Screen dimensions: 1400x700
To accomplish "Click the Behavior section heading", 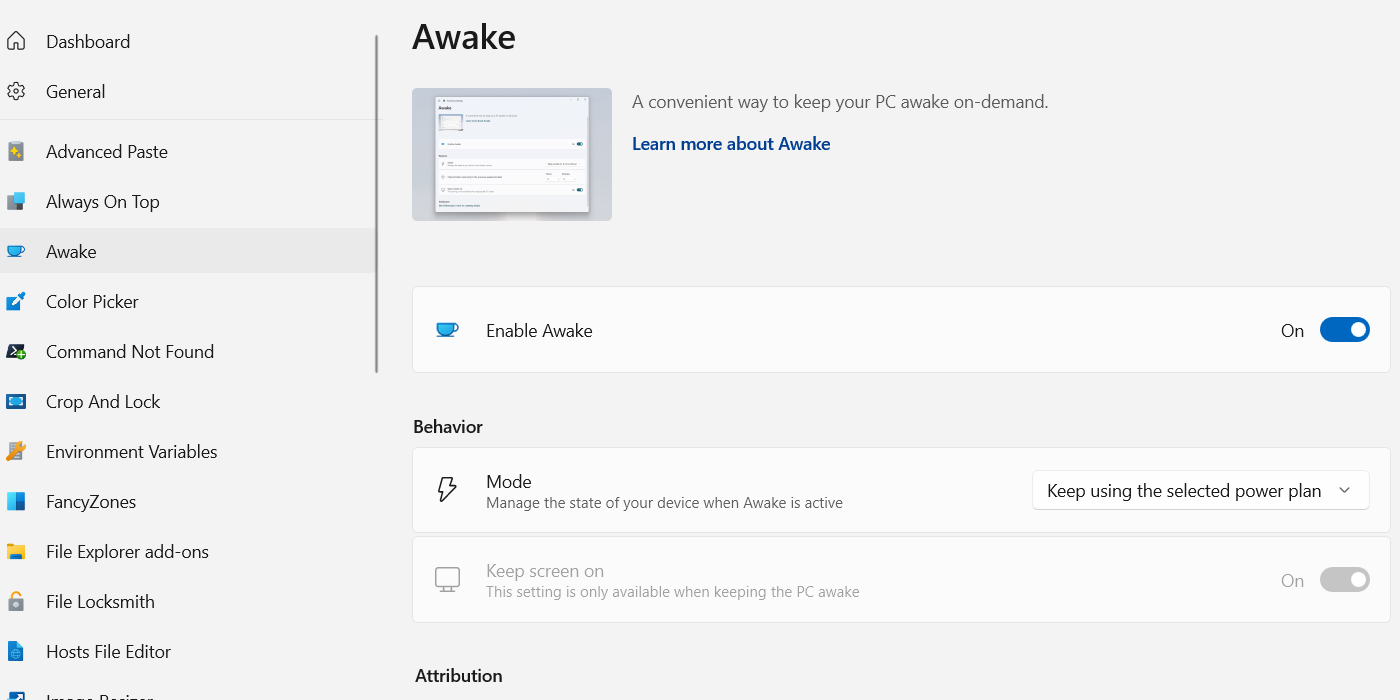I will [448, 427].
